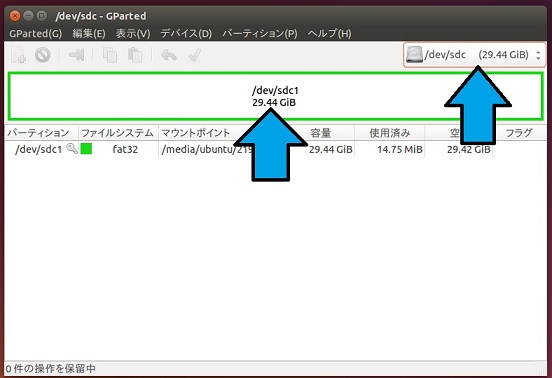
Task: Open the 表示(V) menu
Action: (133, 34)
